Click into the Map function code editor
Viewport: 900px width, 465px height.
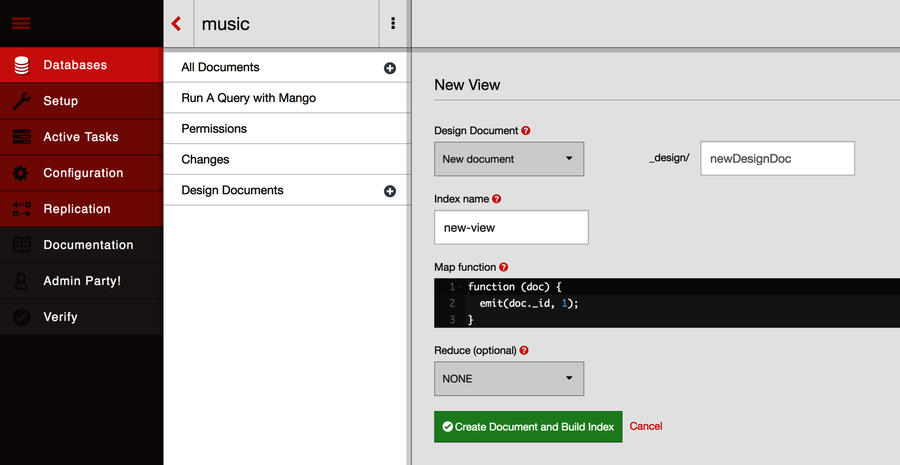667,303
